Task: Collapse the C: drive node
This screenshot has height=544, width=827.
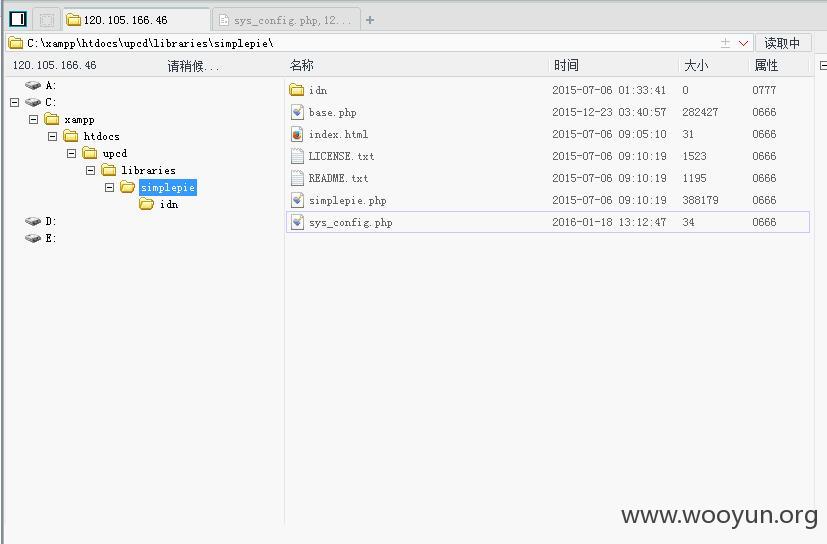Action: tap(14, 102)
